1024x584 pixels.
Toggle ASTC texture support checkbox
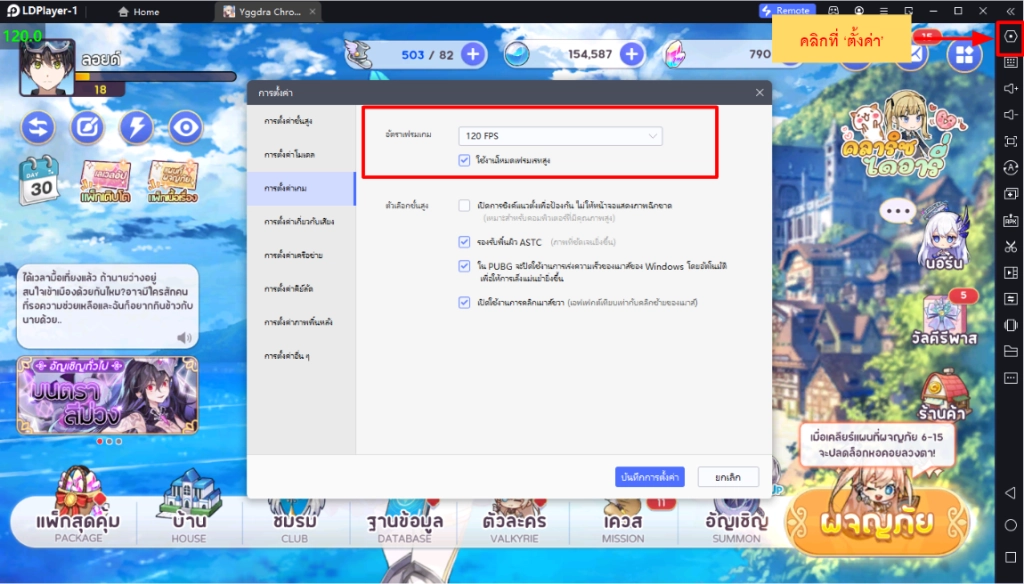[464, 242]
